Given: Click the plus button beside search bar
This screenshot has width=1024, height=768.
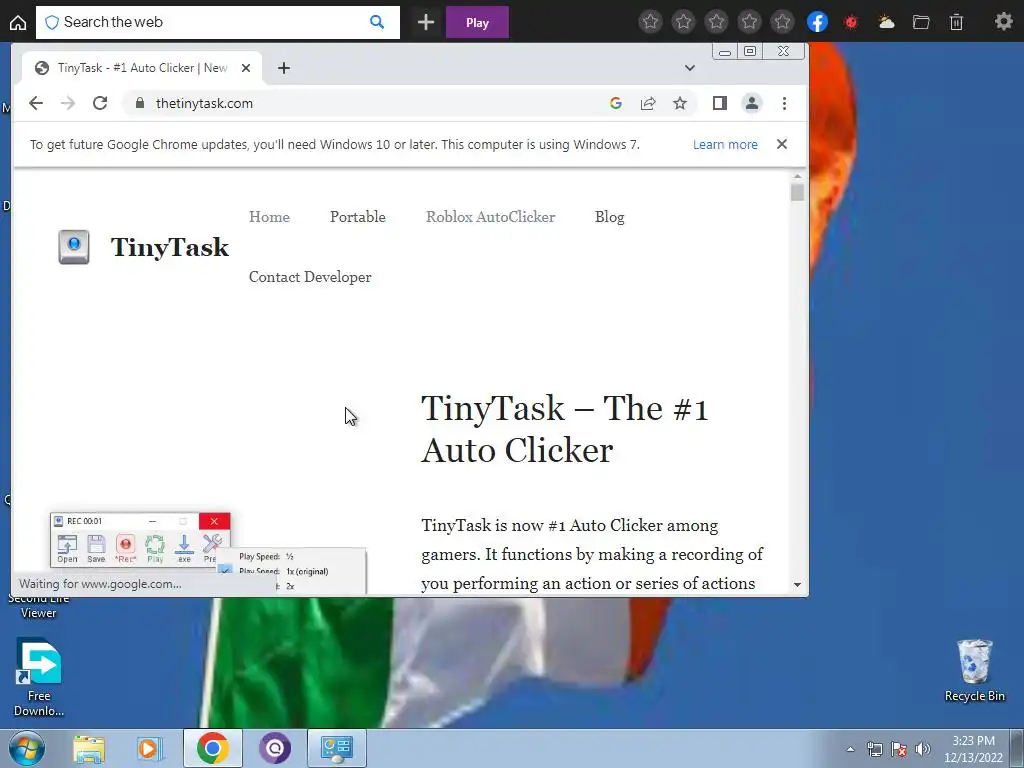Looking at the screenshot, I should pyautogui.click(x=426, y=22).
